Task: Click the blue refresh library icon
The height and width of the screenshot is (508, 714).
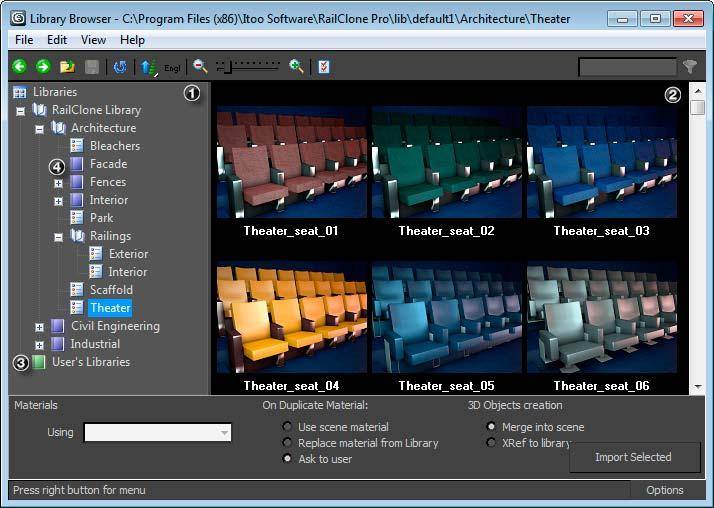Action: pos(120,67)
